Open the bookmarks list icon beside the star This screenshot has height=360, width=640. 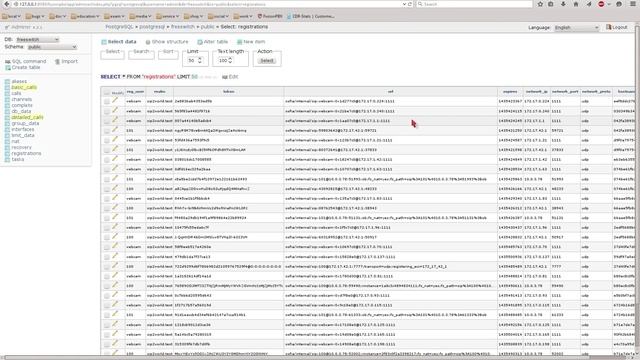click(551, 4)
